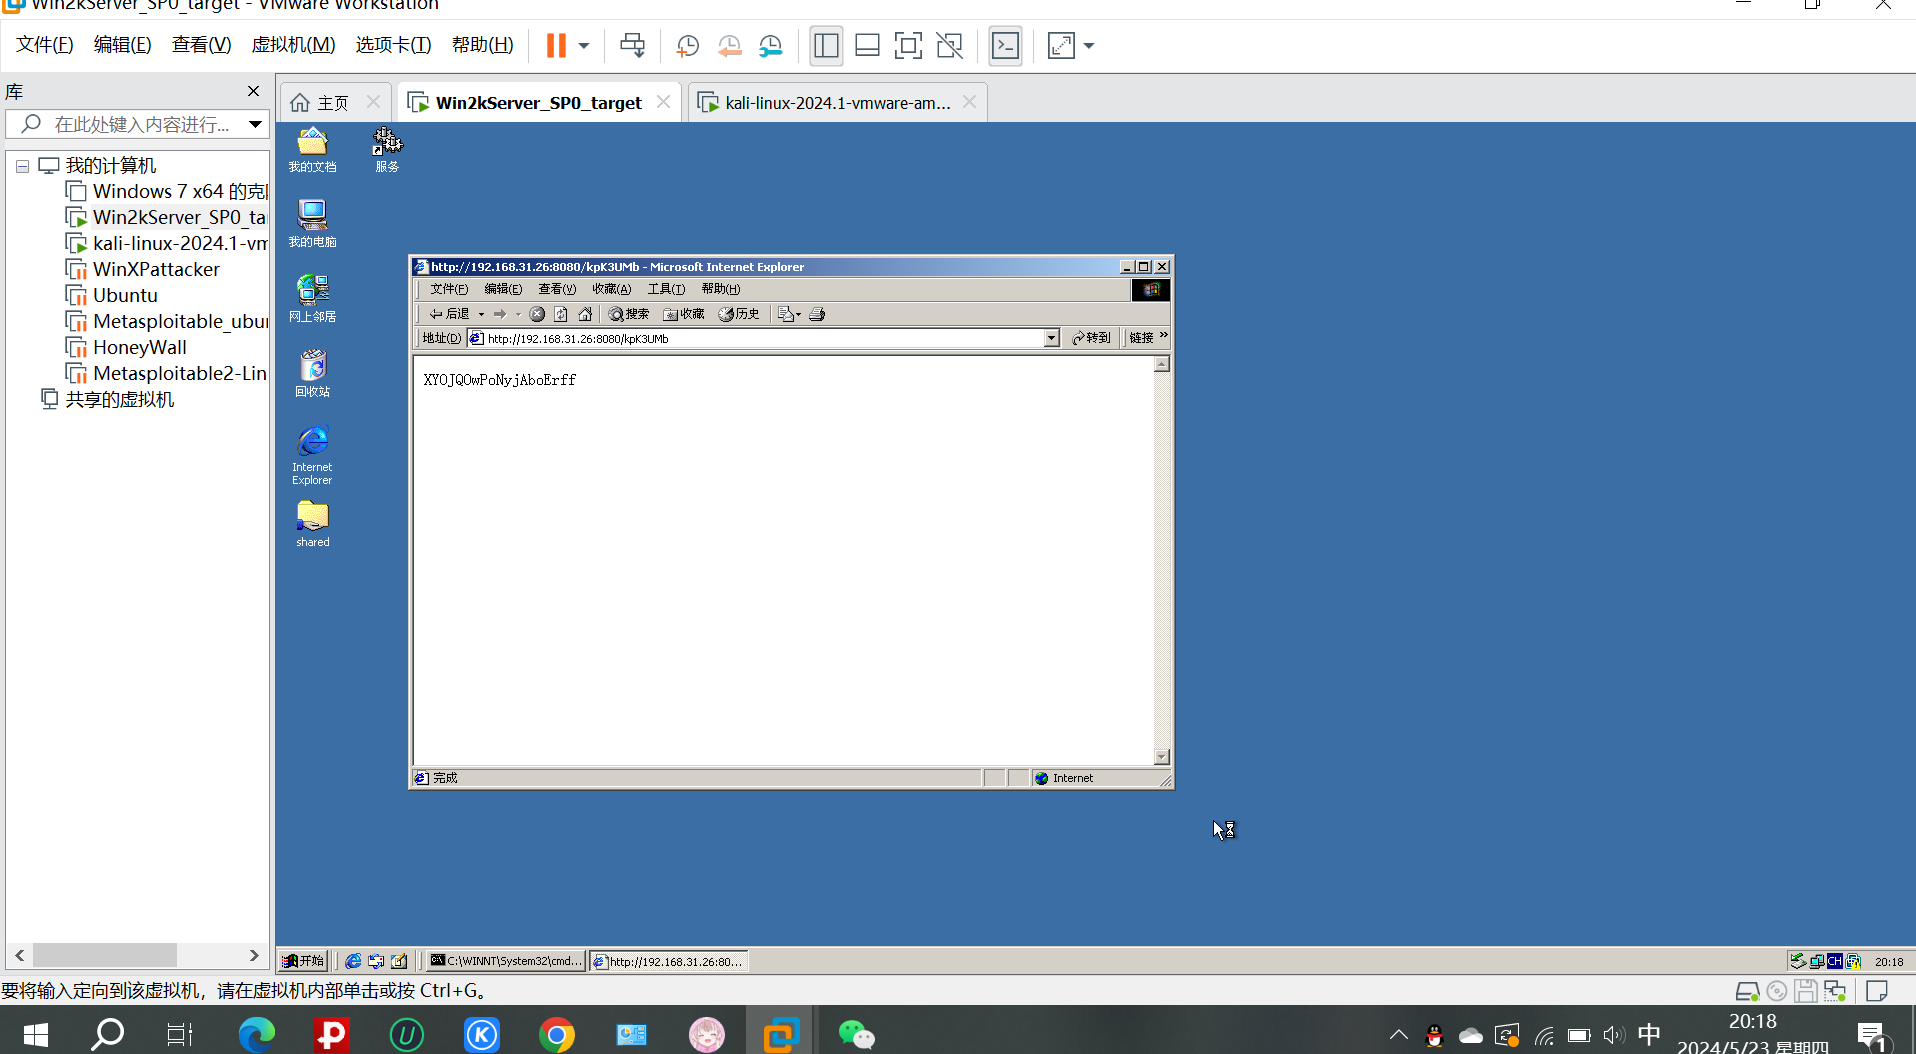The image size is (1916, 1054).
Task: Click IE 历史 history button
Action: [739, 314]
